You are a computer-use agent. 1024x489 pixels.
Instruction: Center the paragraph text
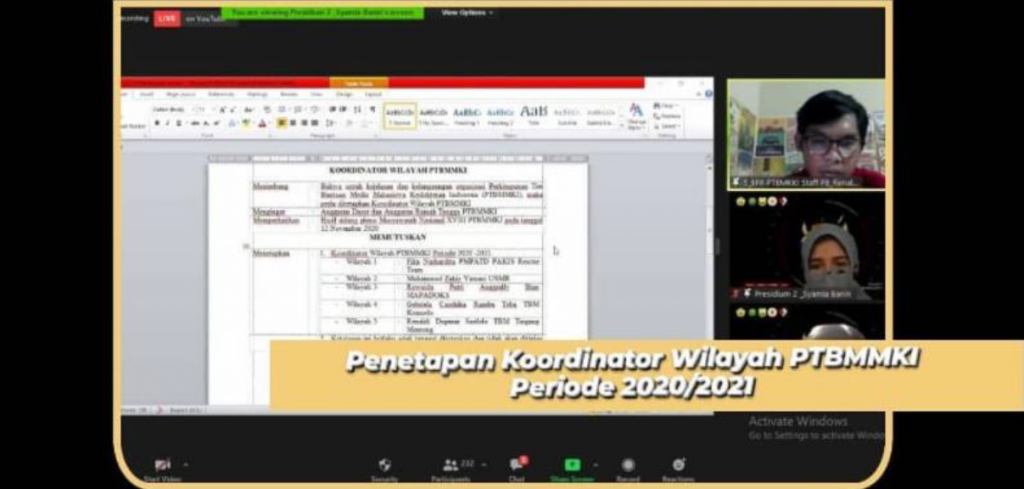point(293,123)
